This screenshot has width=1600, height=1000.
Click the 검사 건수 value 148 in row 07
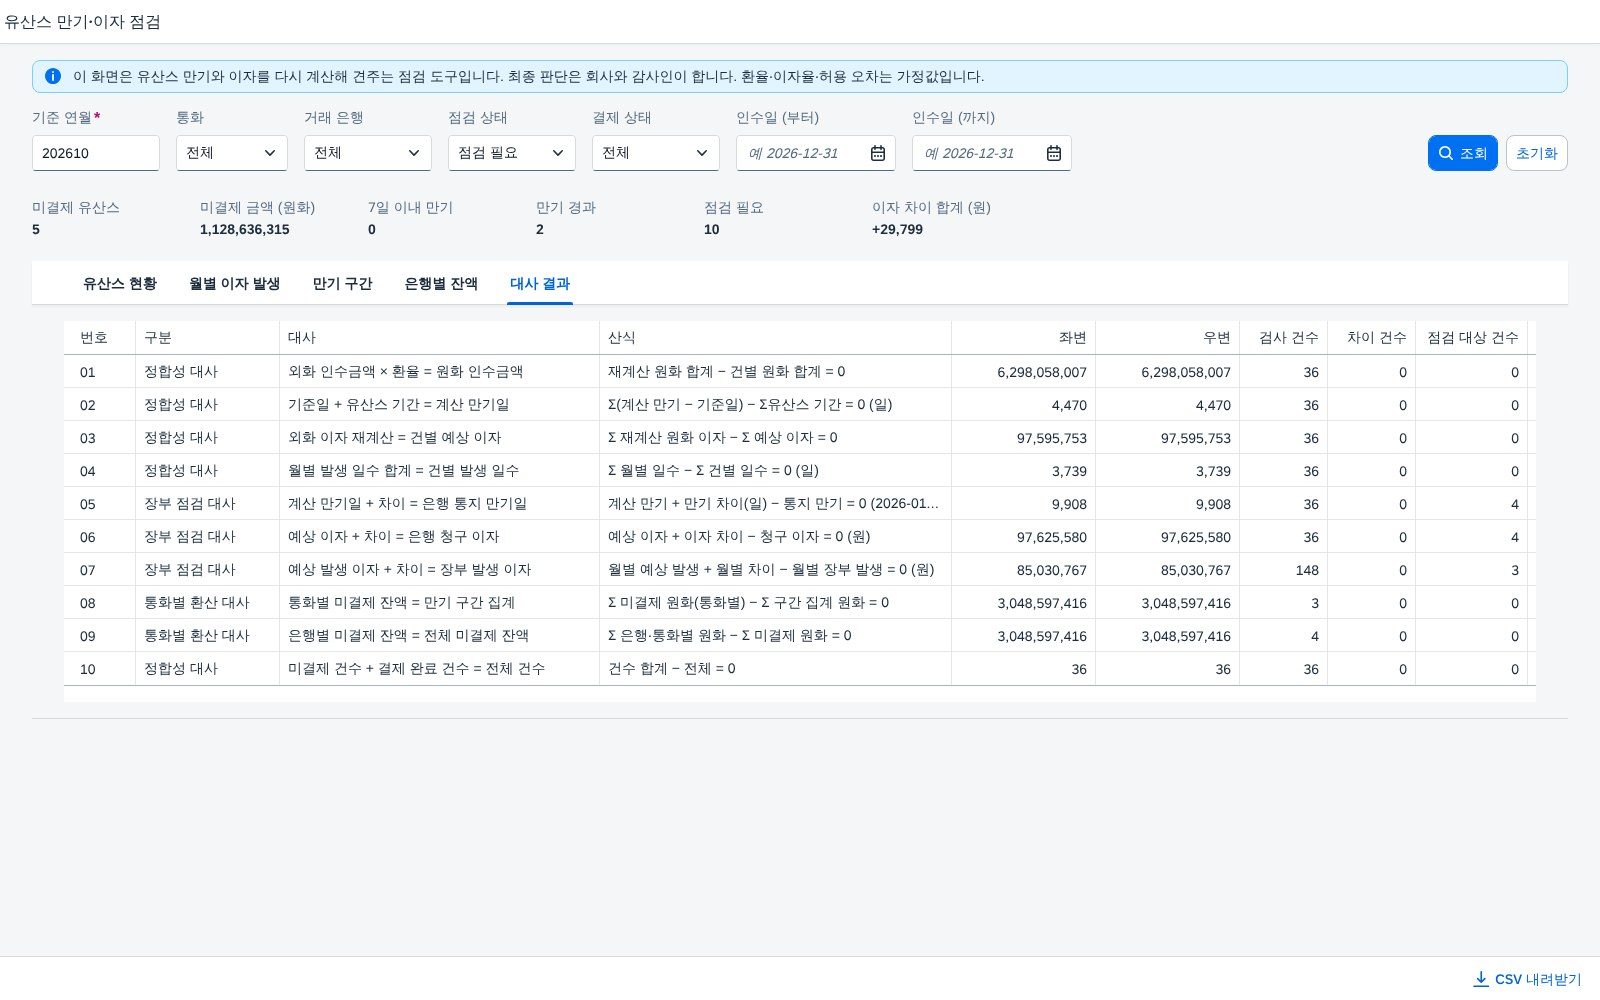(1307, 570)
